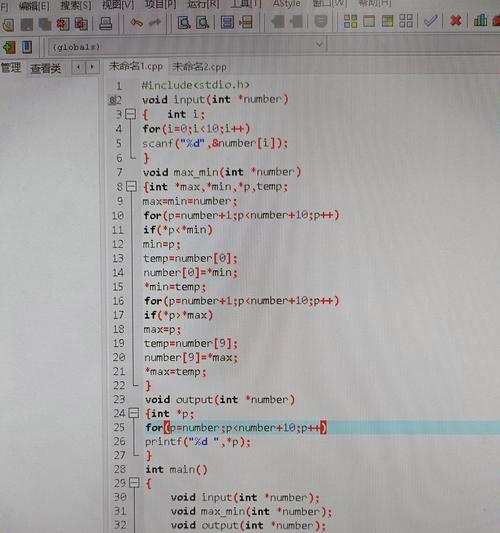Switch to the 未命名2.cpp tab
This screenshot has height=533, width=500.
(199, 67)
